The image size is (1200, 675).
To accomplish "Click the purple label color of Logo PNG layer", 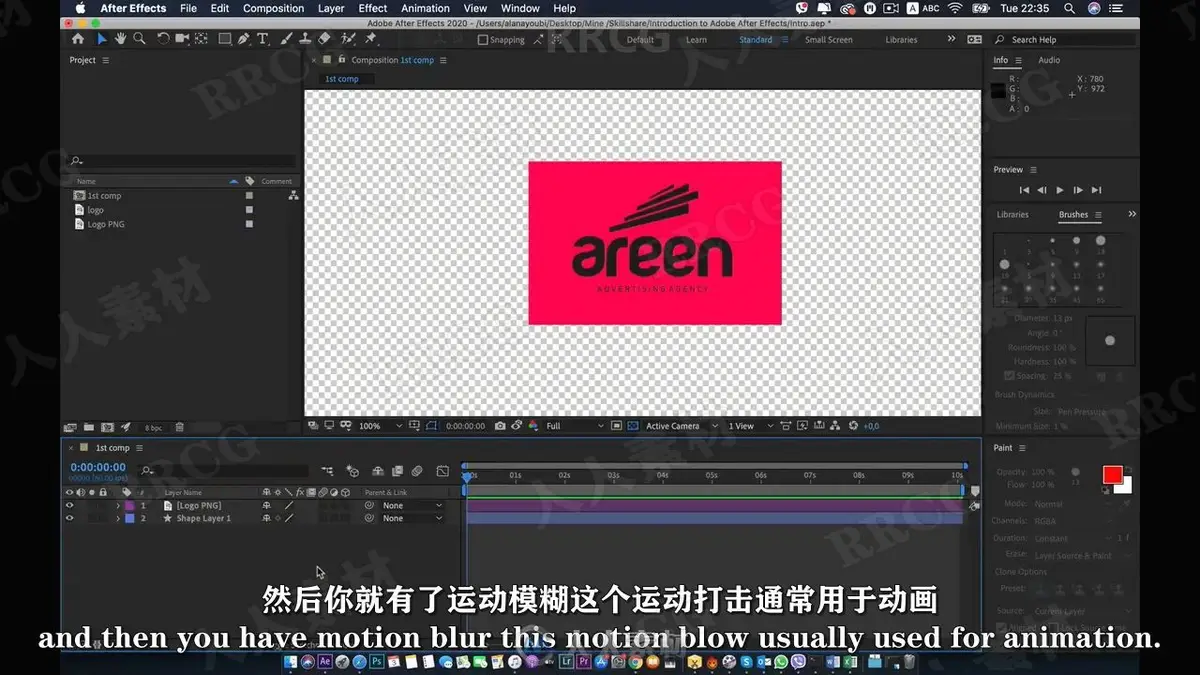I will pyautogui.click(x=129, y=506).
